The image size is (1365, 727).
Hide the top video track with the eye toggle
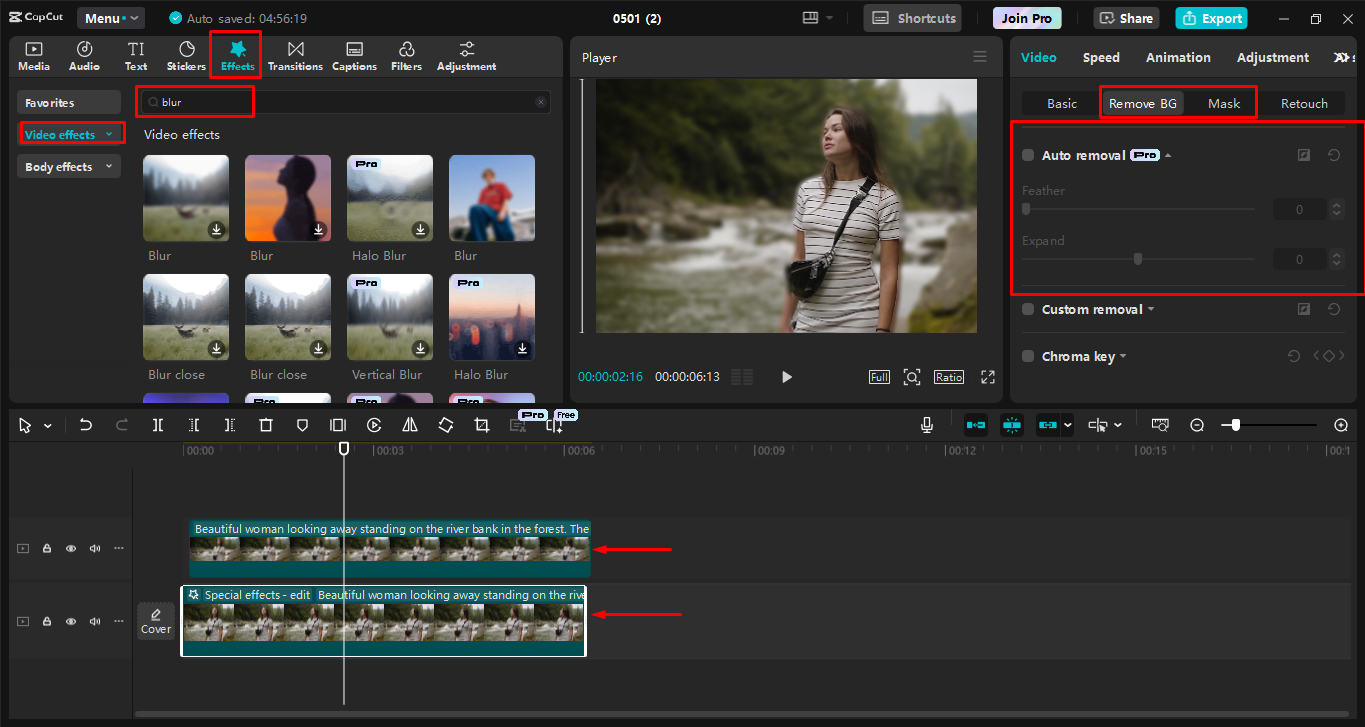(70, 548)
